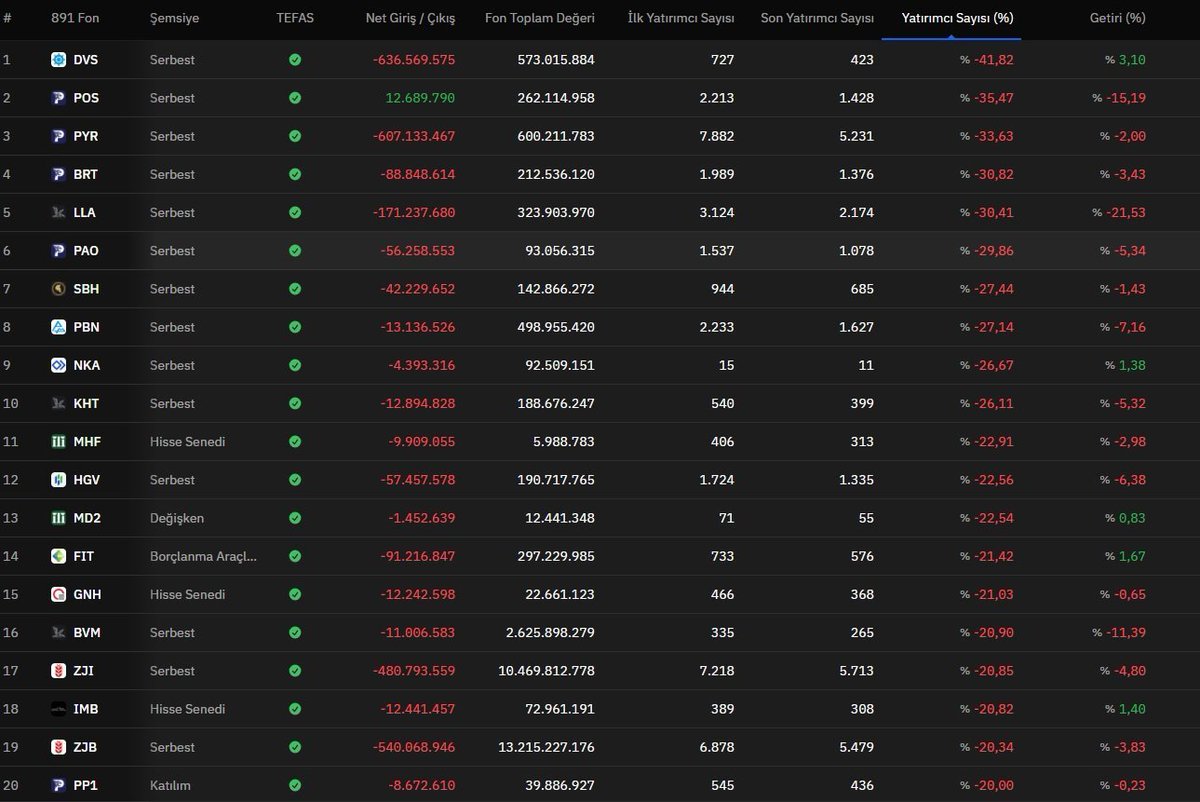The height and width of the screenshot is (802, 1200).
Task: Click TEFAS green checkmark in DVS row
Action: point(295,60)
